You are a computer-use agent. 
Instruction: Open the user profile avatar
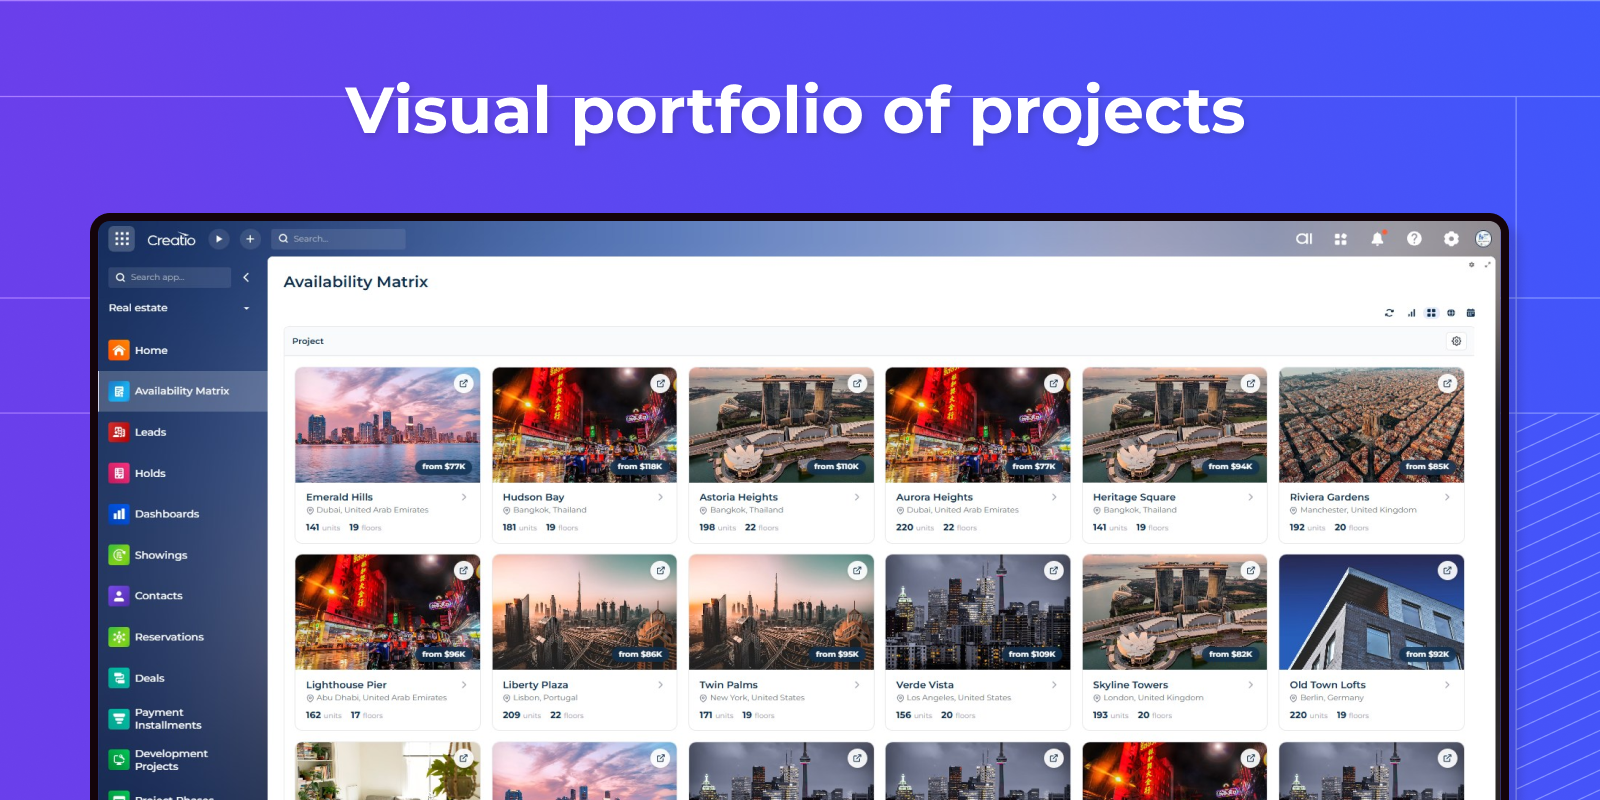[1483, 239]
